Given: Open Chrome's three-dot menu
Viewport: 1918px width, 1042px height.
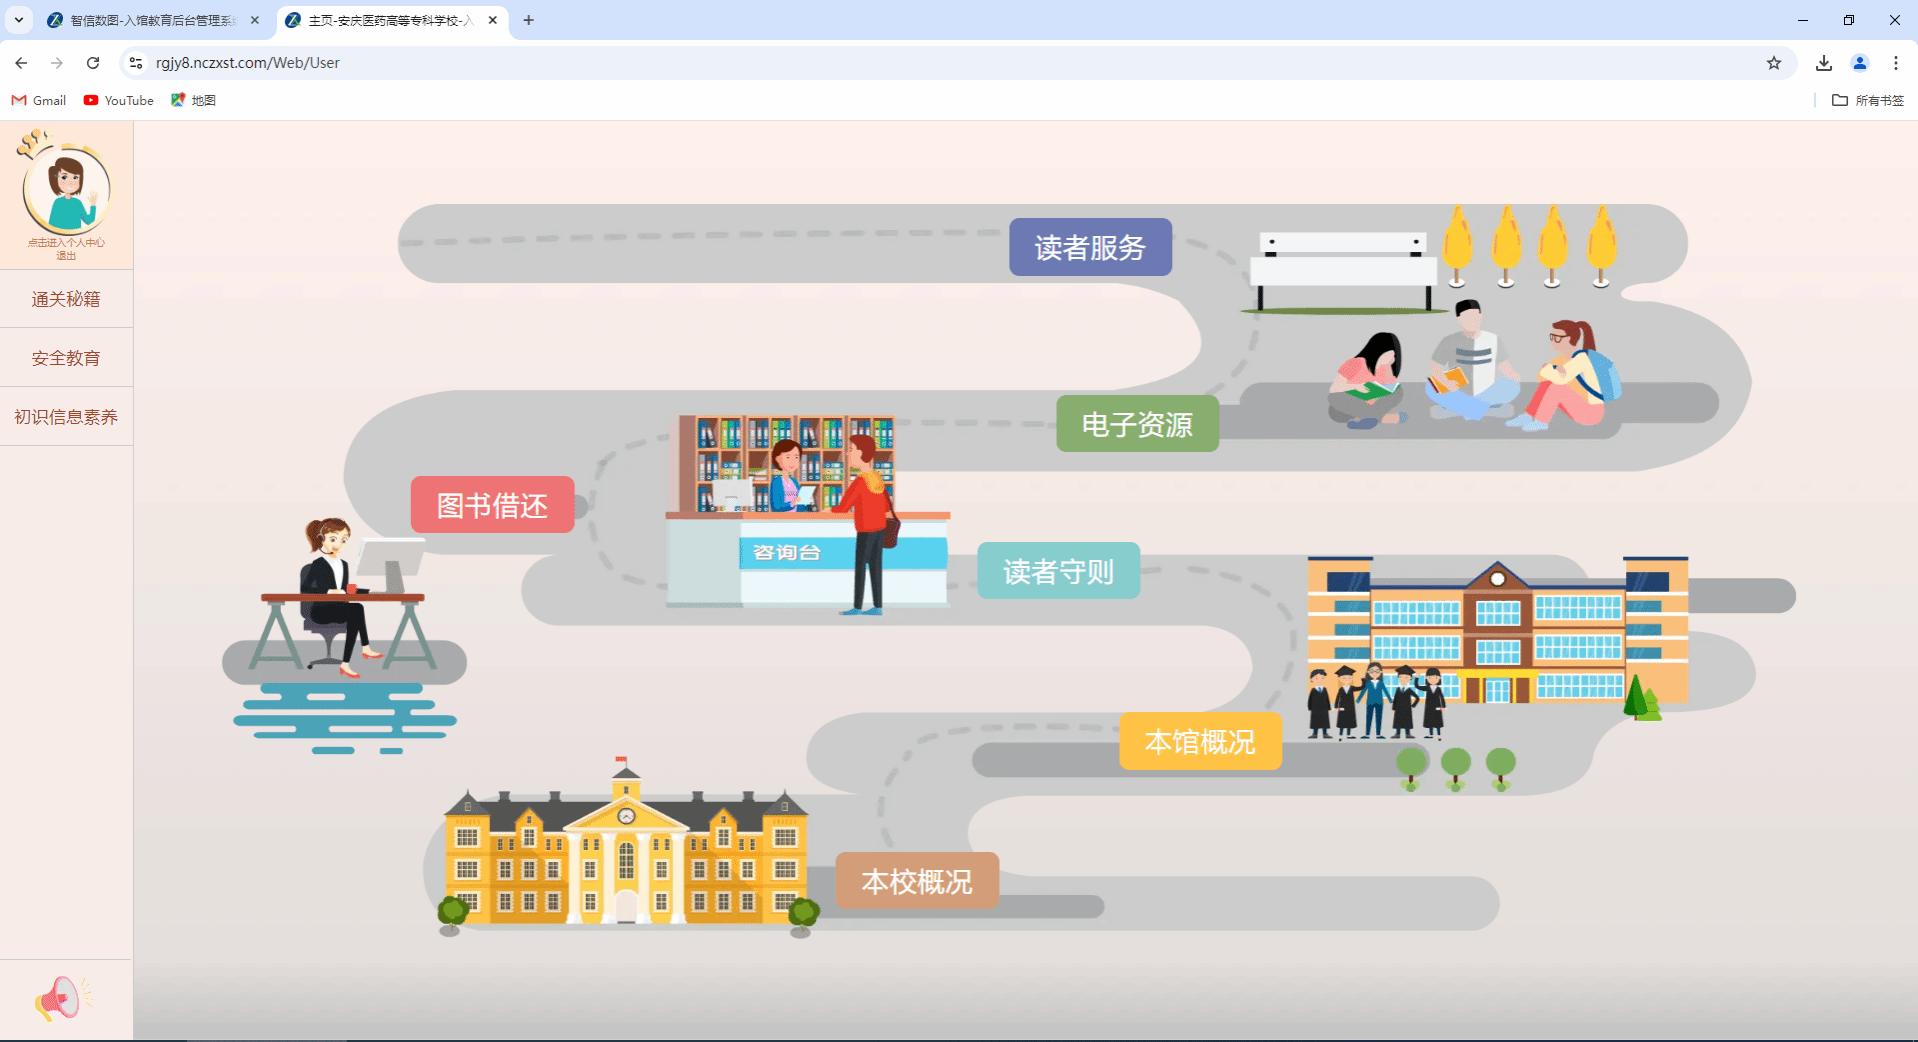Looking at the screenshot, I should (1895, 63).
